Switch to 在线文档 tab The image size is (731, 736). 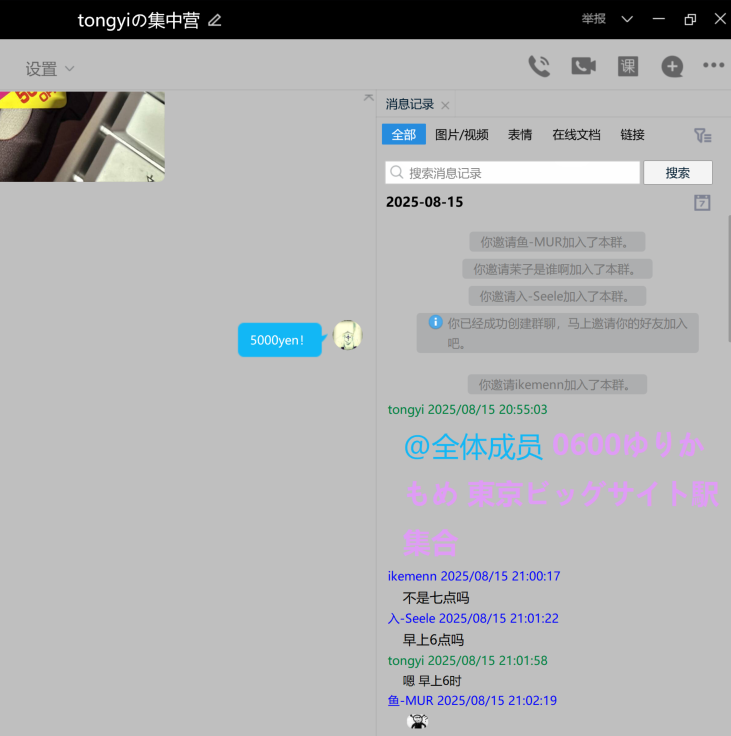tap(576, 135)
